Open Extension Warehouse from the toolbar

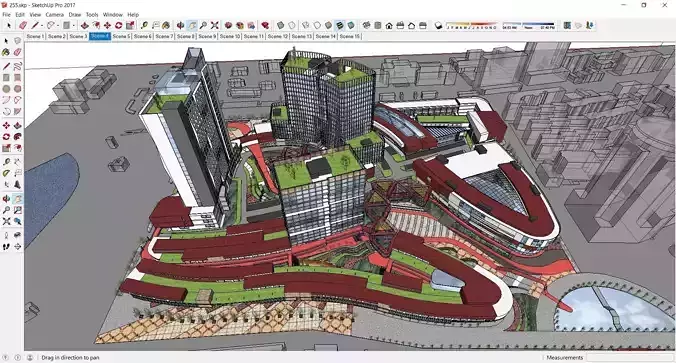(240, 25)
